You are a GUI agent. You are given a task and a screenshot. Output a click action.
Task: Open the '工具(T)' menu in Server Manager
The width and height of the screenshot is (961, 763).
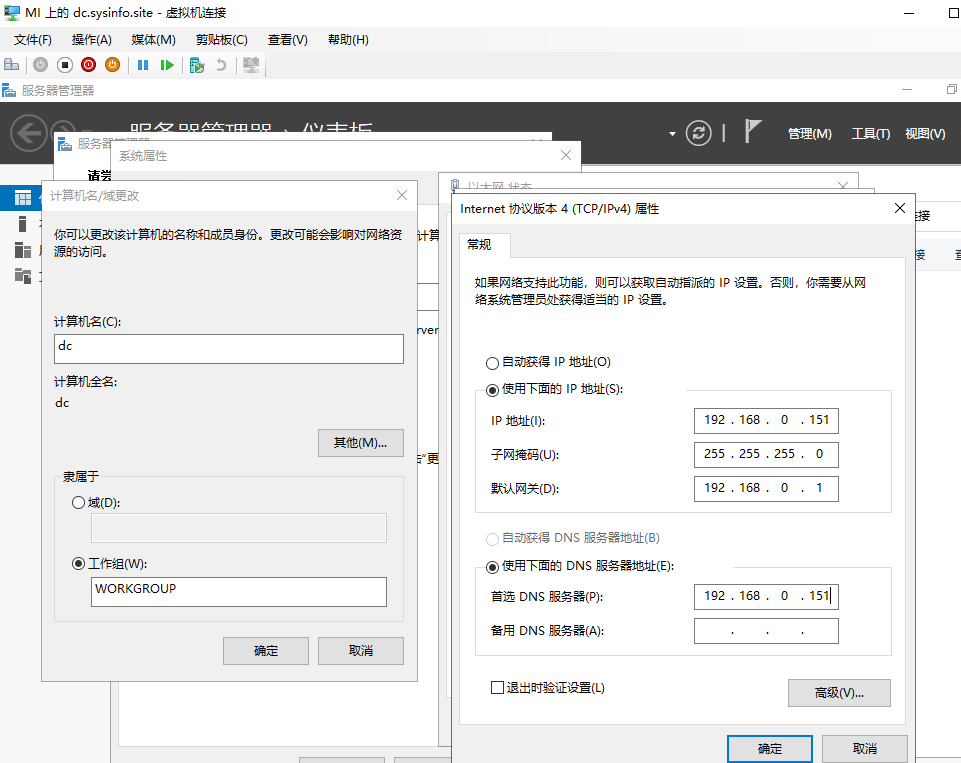click(870, 132)
